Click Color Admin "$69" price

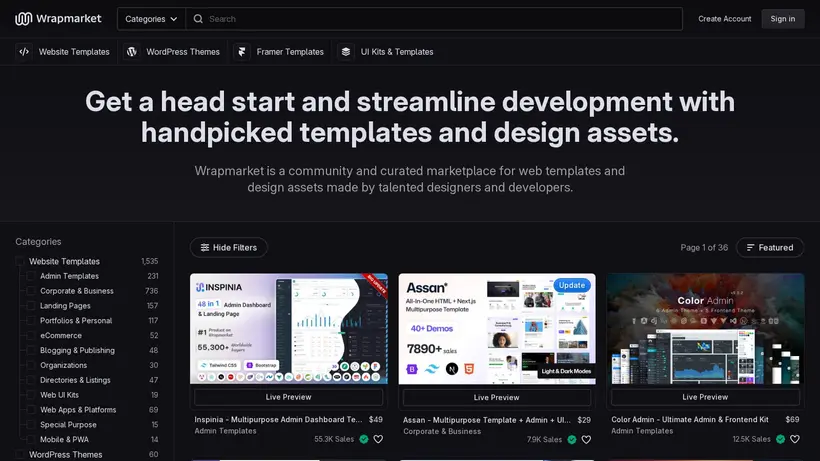(x=792, y=420)
